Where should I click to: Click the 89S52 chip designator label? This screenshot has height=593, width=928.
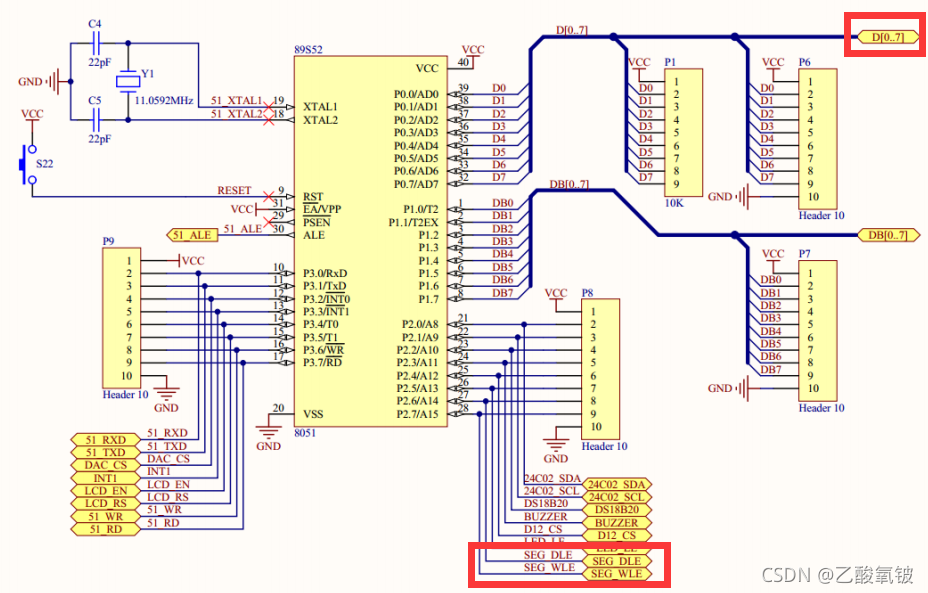308,50
